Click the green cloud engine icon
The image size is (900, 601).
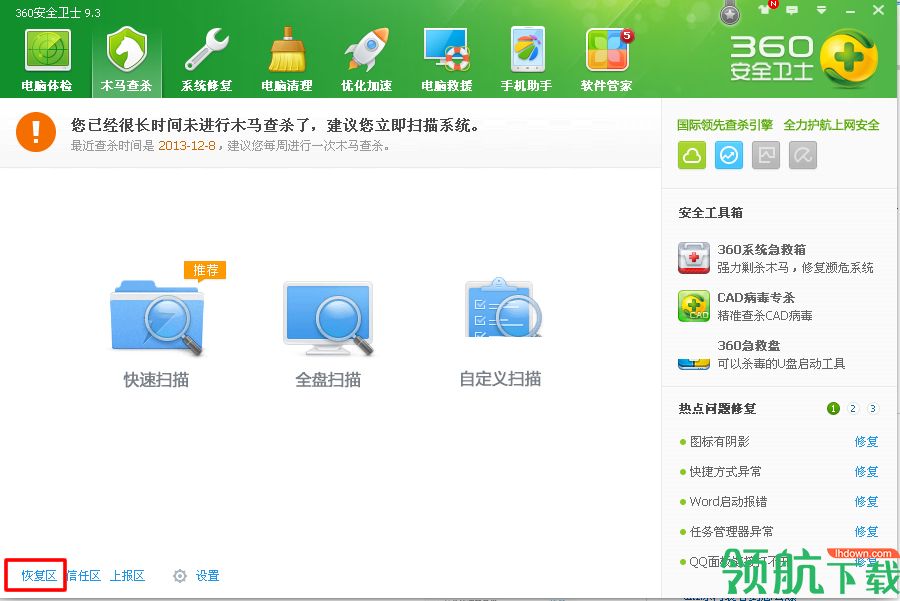point(692,155)
